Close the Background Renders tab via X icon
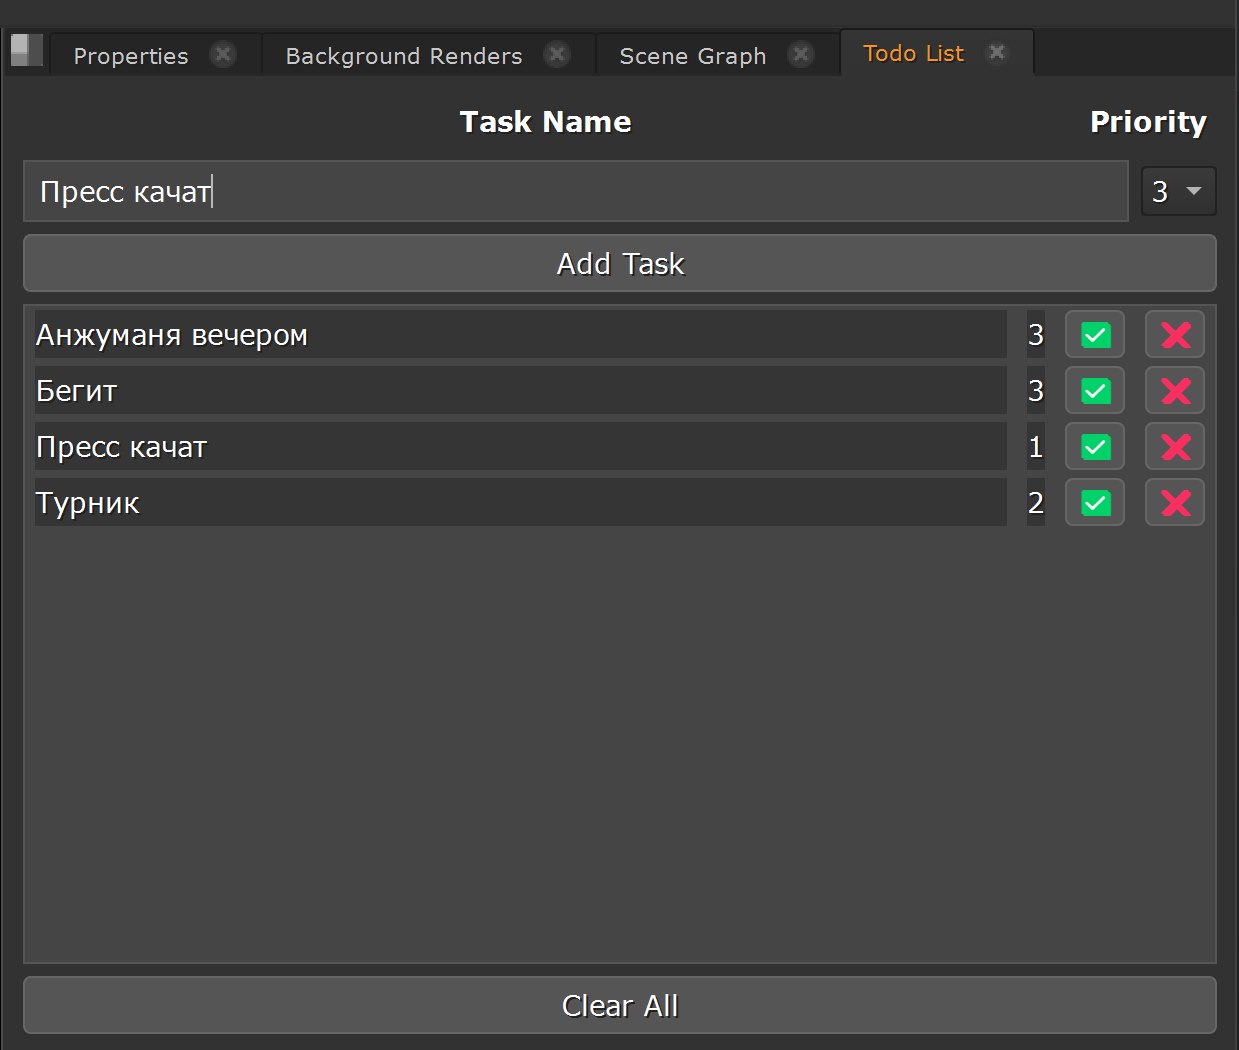Viewport: 1239px width, 1050px height. [557, 54]
